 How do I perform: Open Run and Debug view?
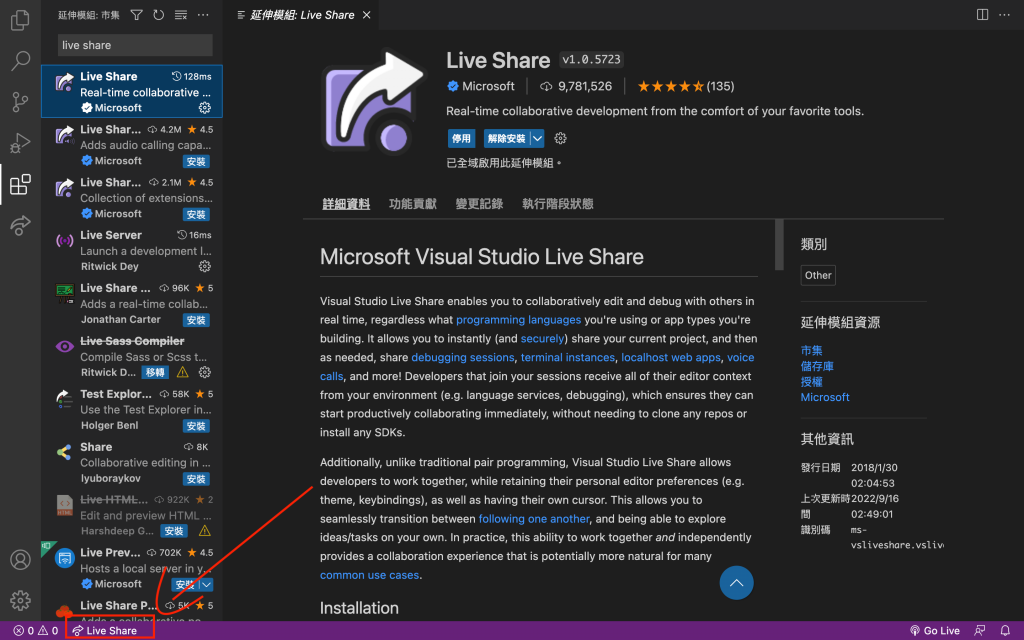(20, 142)
